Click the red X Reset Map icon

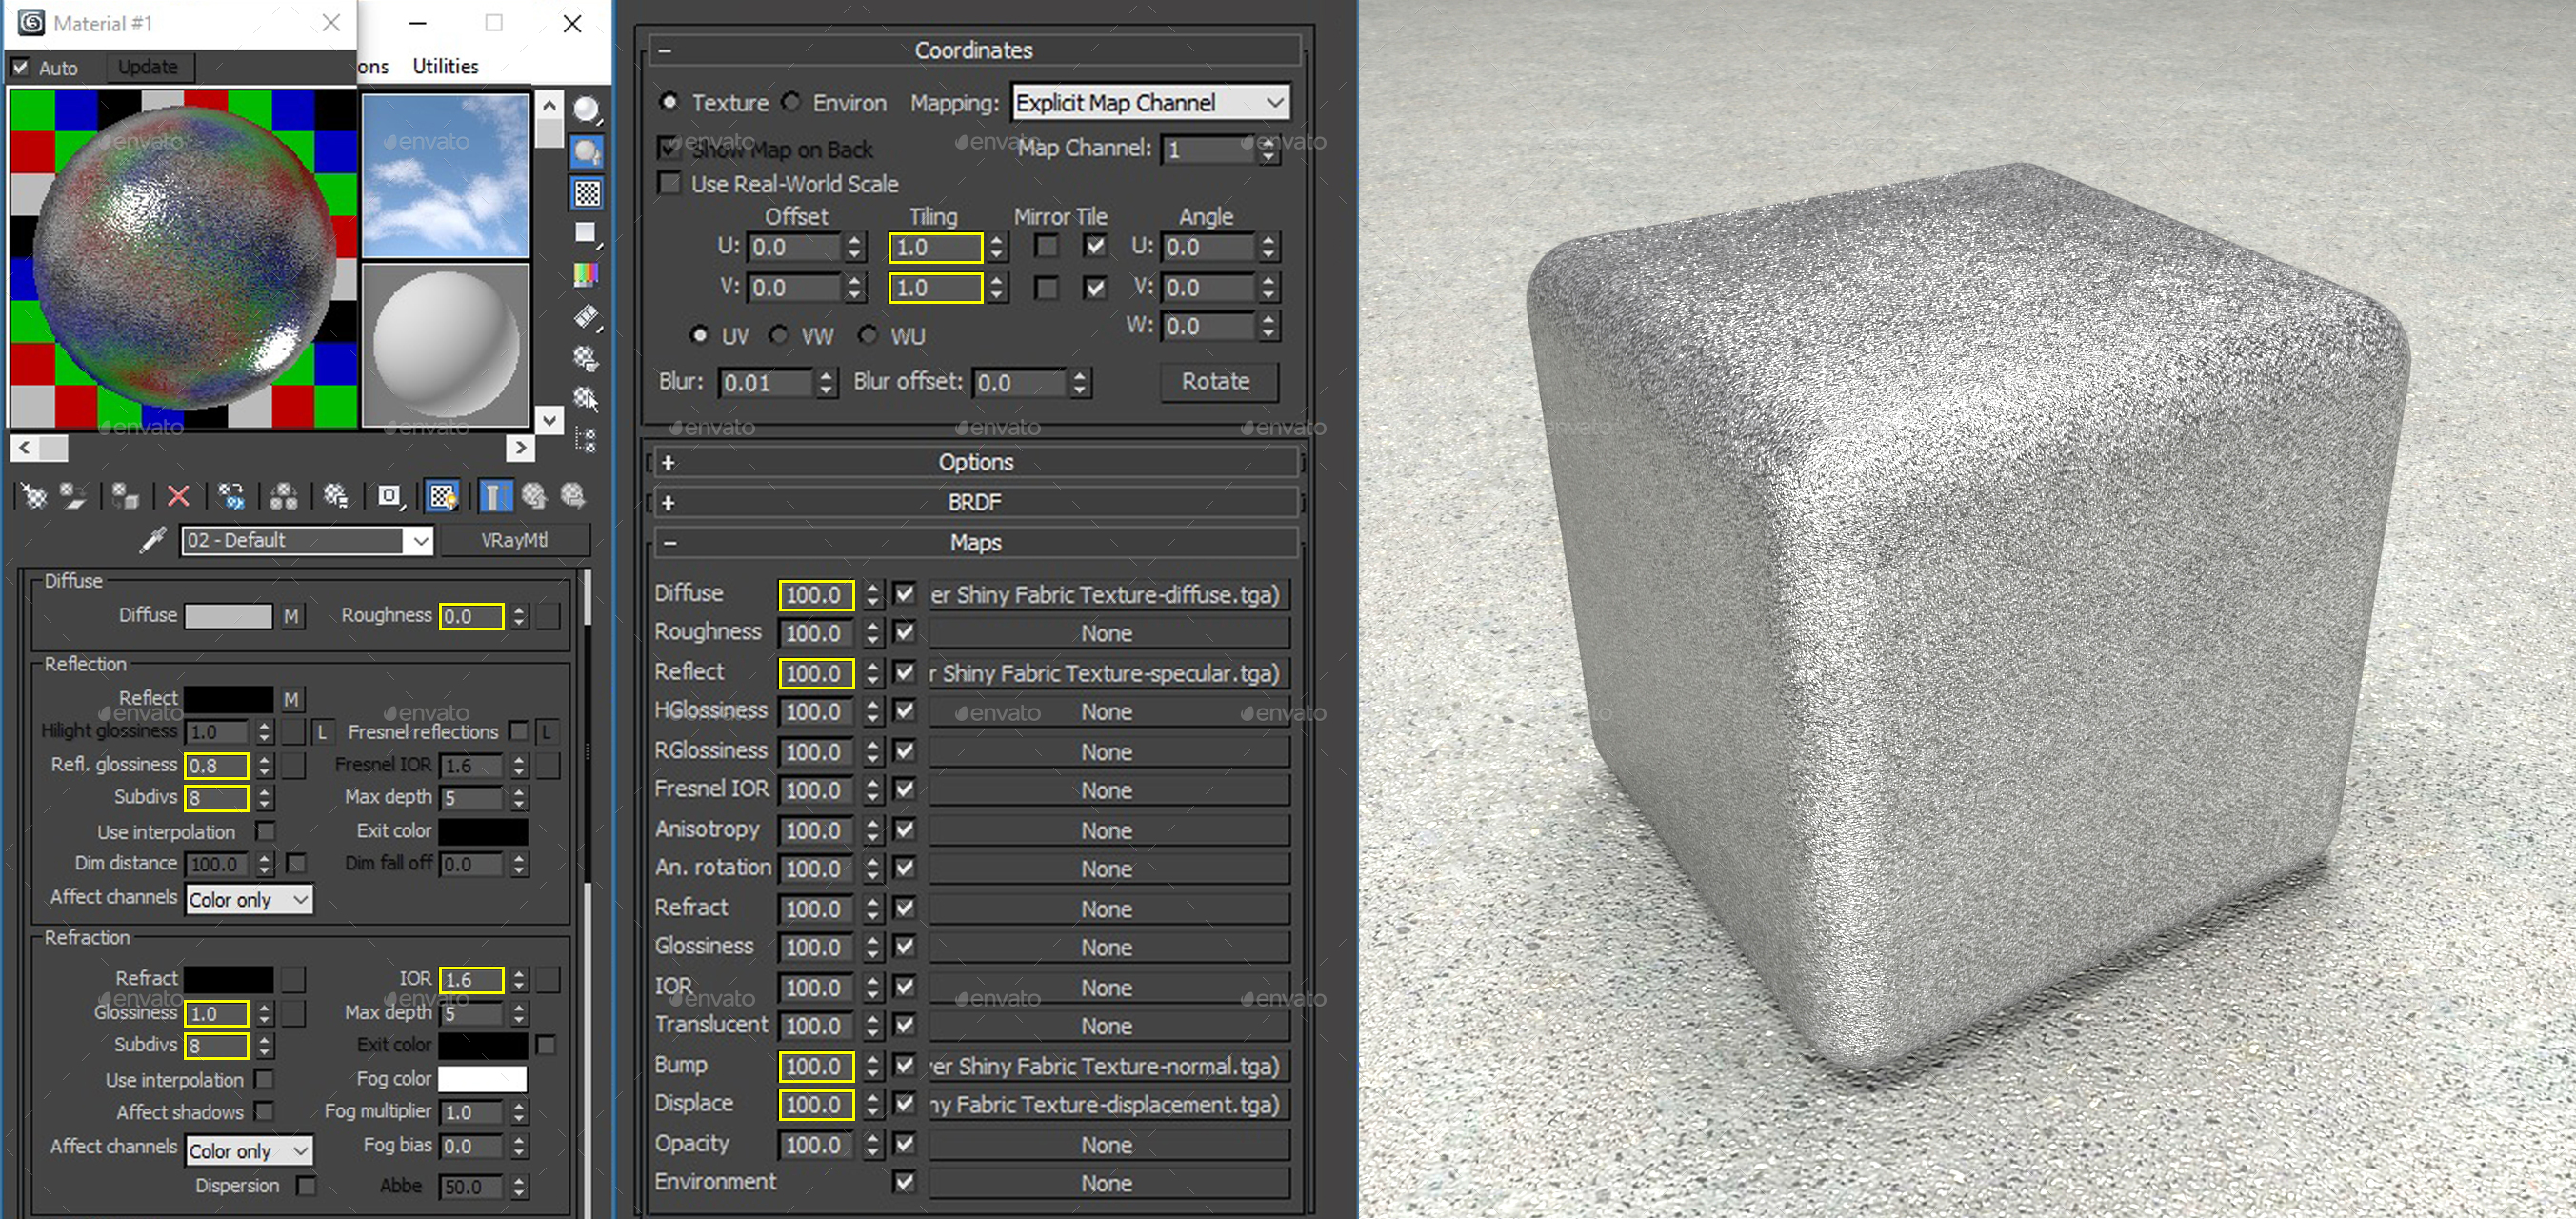(x=178, y=496)
